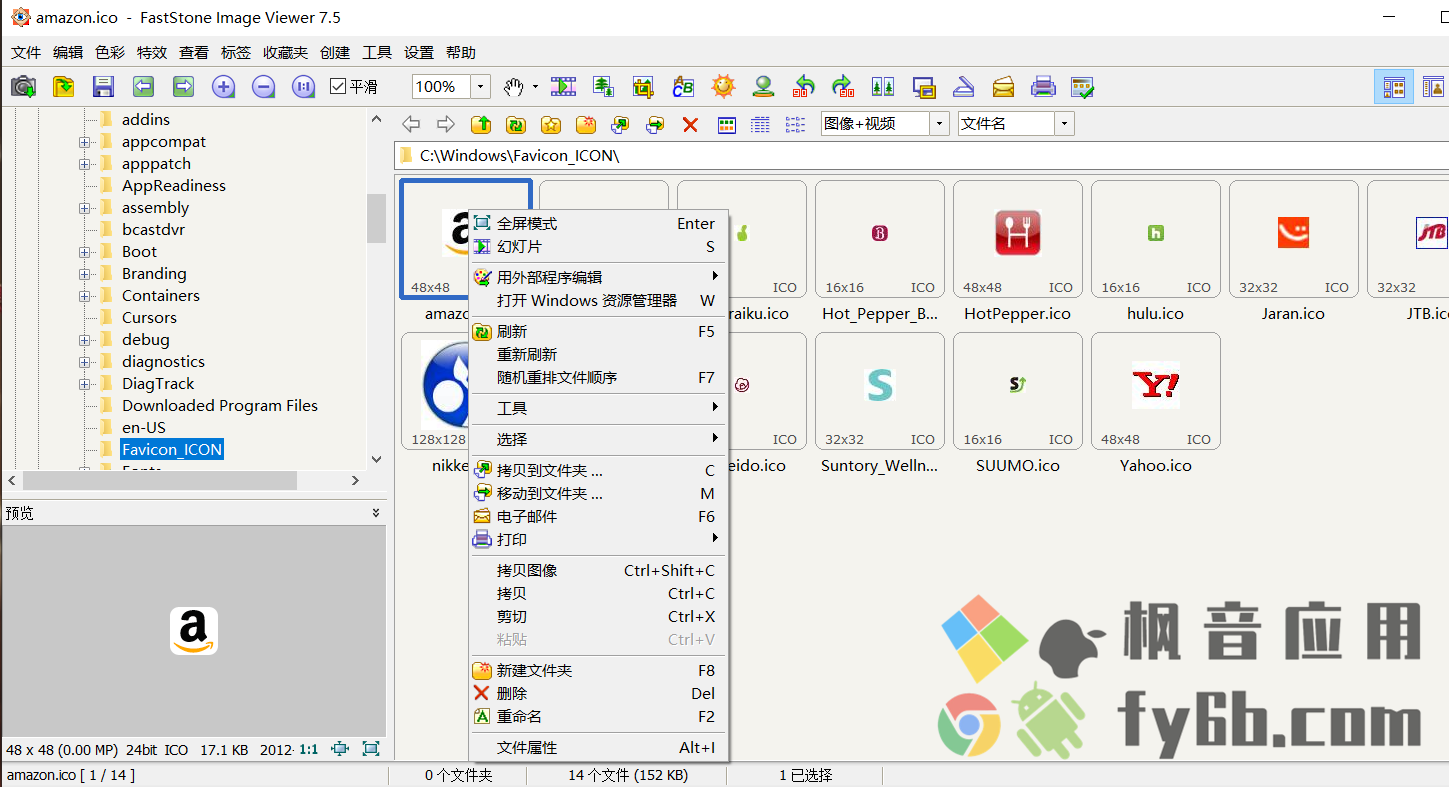
Task: Switch to thumbnails view icon
Action: tap(727, 124)
